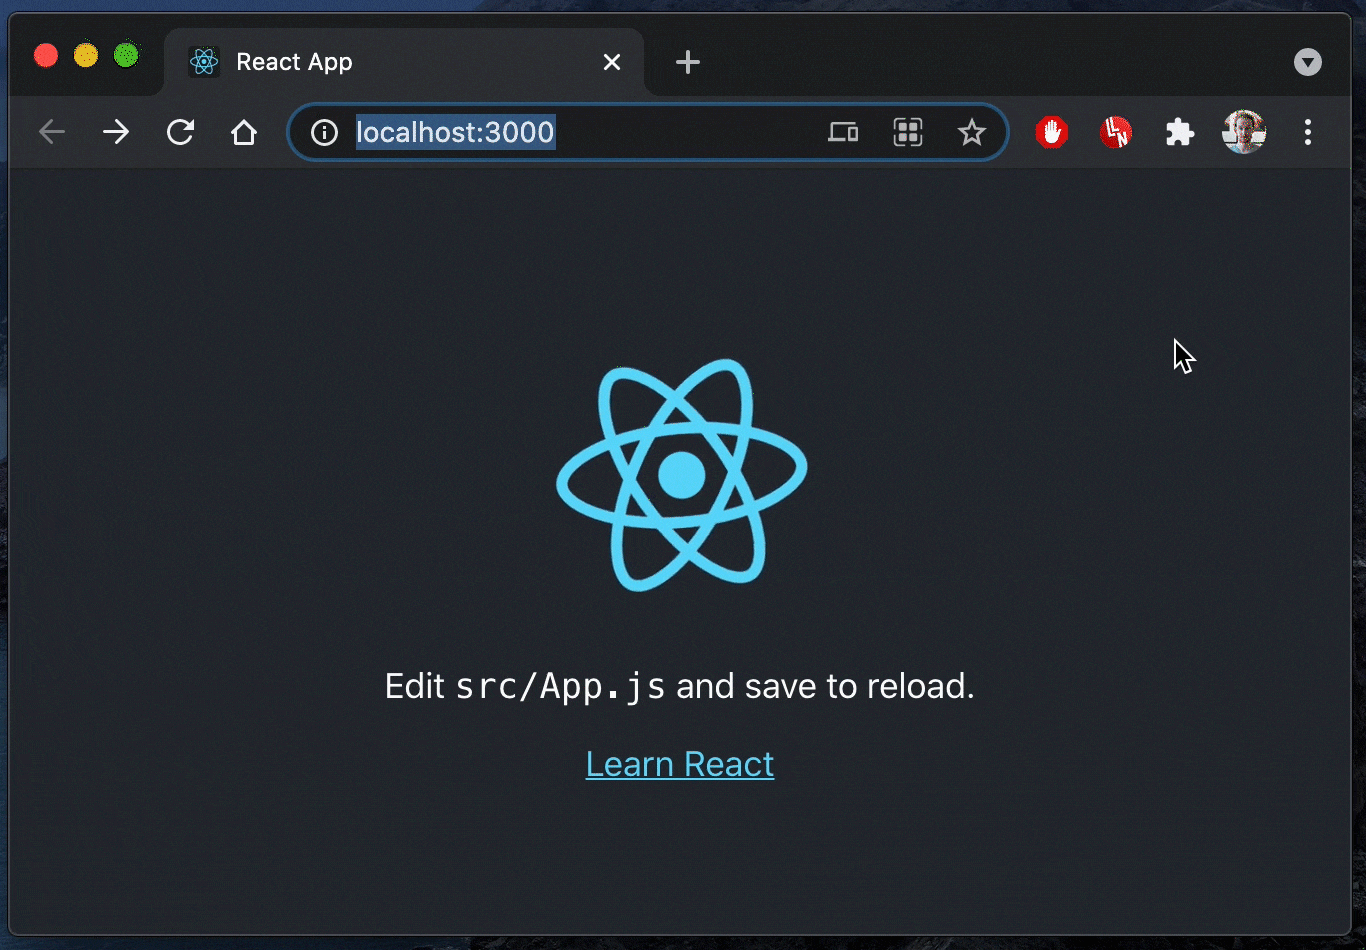Maximize the window with green button
Screen dimensions: 1366x950
[x=126, y=55]
